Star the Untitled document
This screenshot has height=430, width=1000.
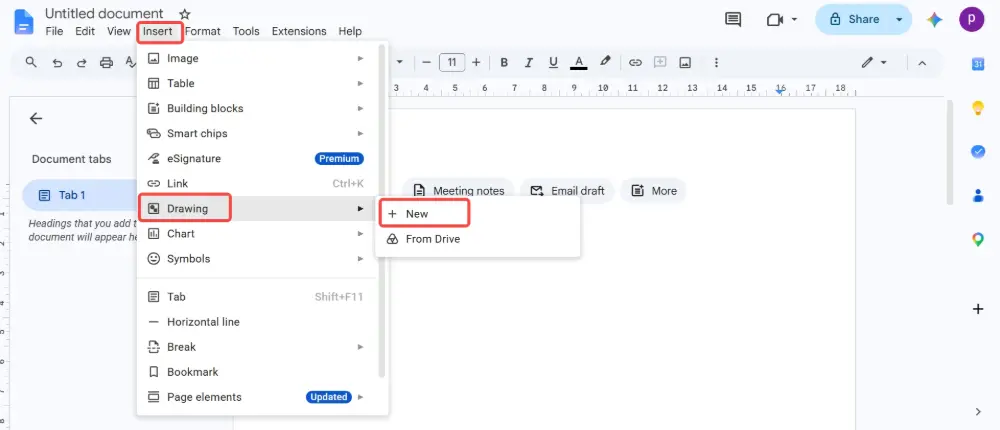coord(184,13)
